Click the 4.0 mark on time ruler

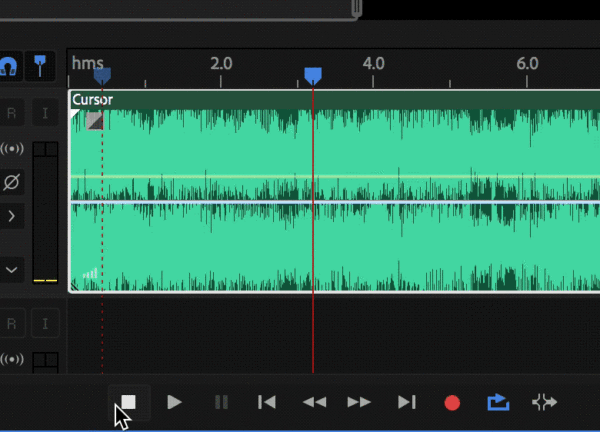373,64
